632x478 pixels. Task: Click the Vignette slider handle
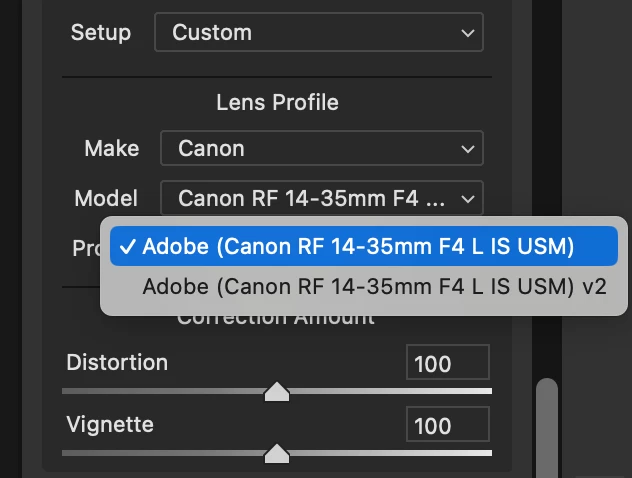pyautogui.click(x=277, y=454)
